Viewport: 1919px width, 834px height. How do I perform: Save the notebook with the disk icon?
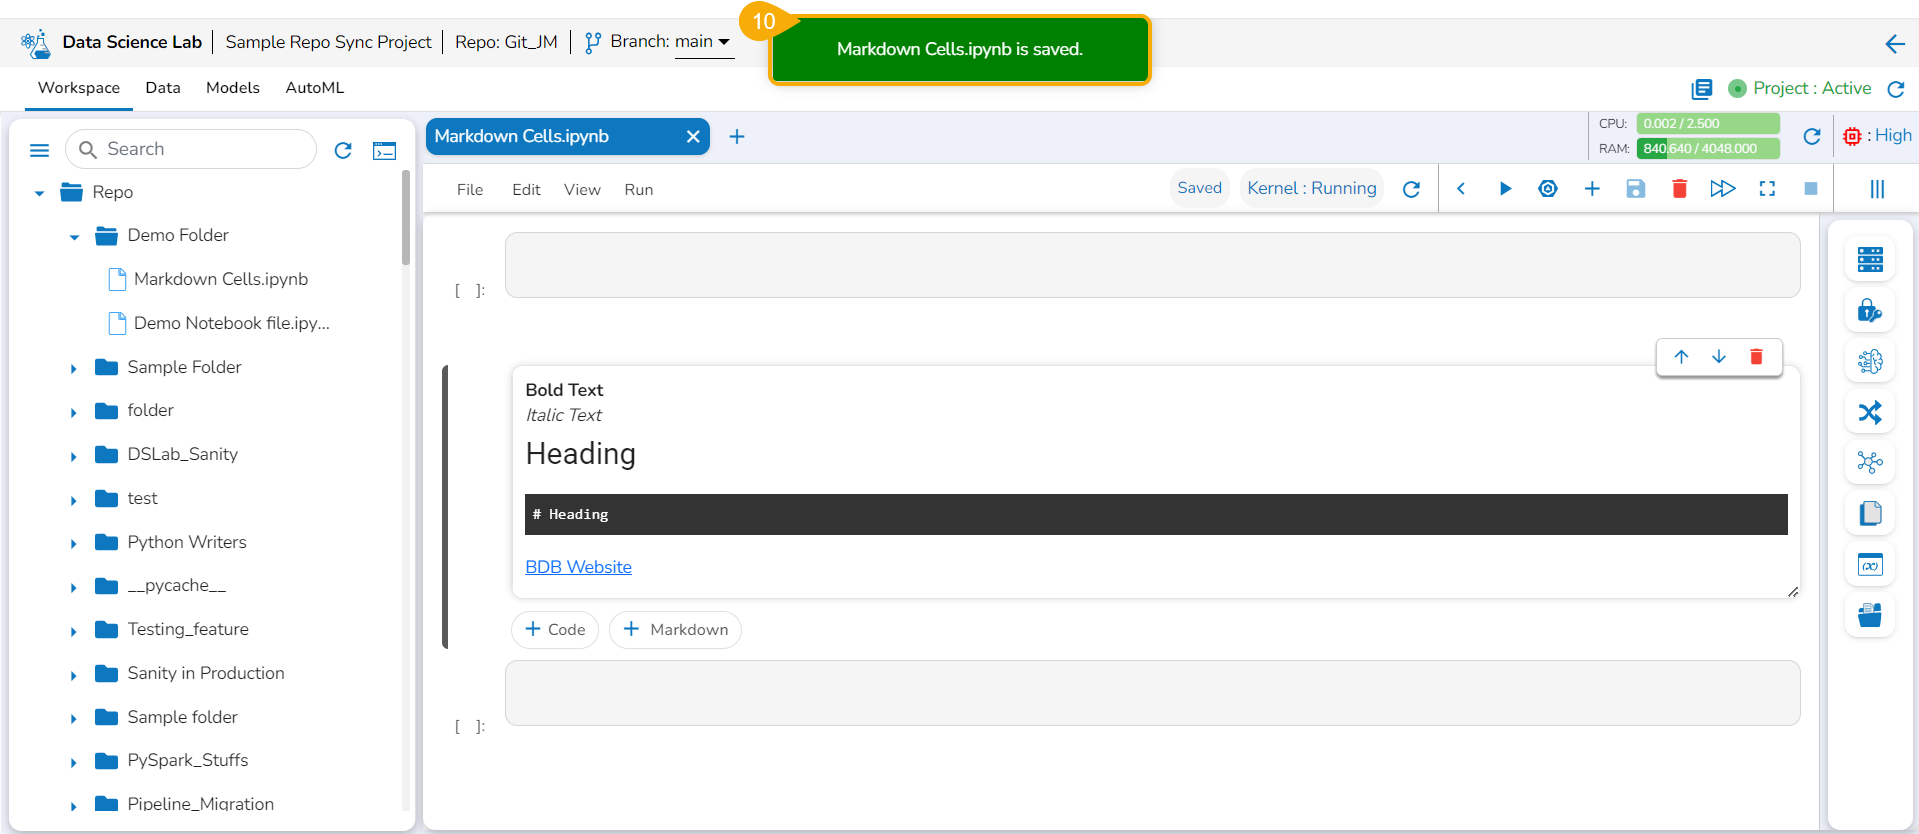[x=1635, y=189]
